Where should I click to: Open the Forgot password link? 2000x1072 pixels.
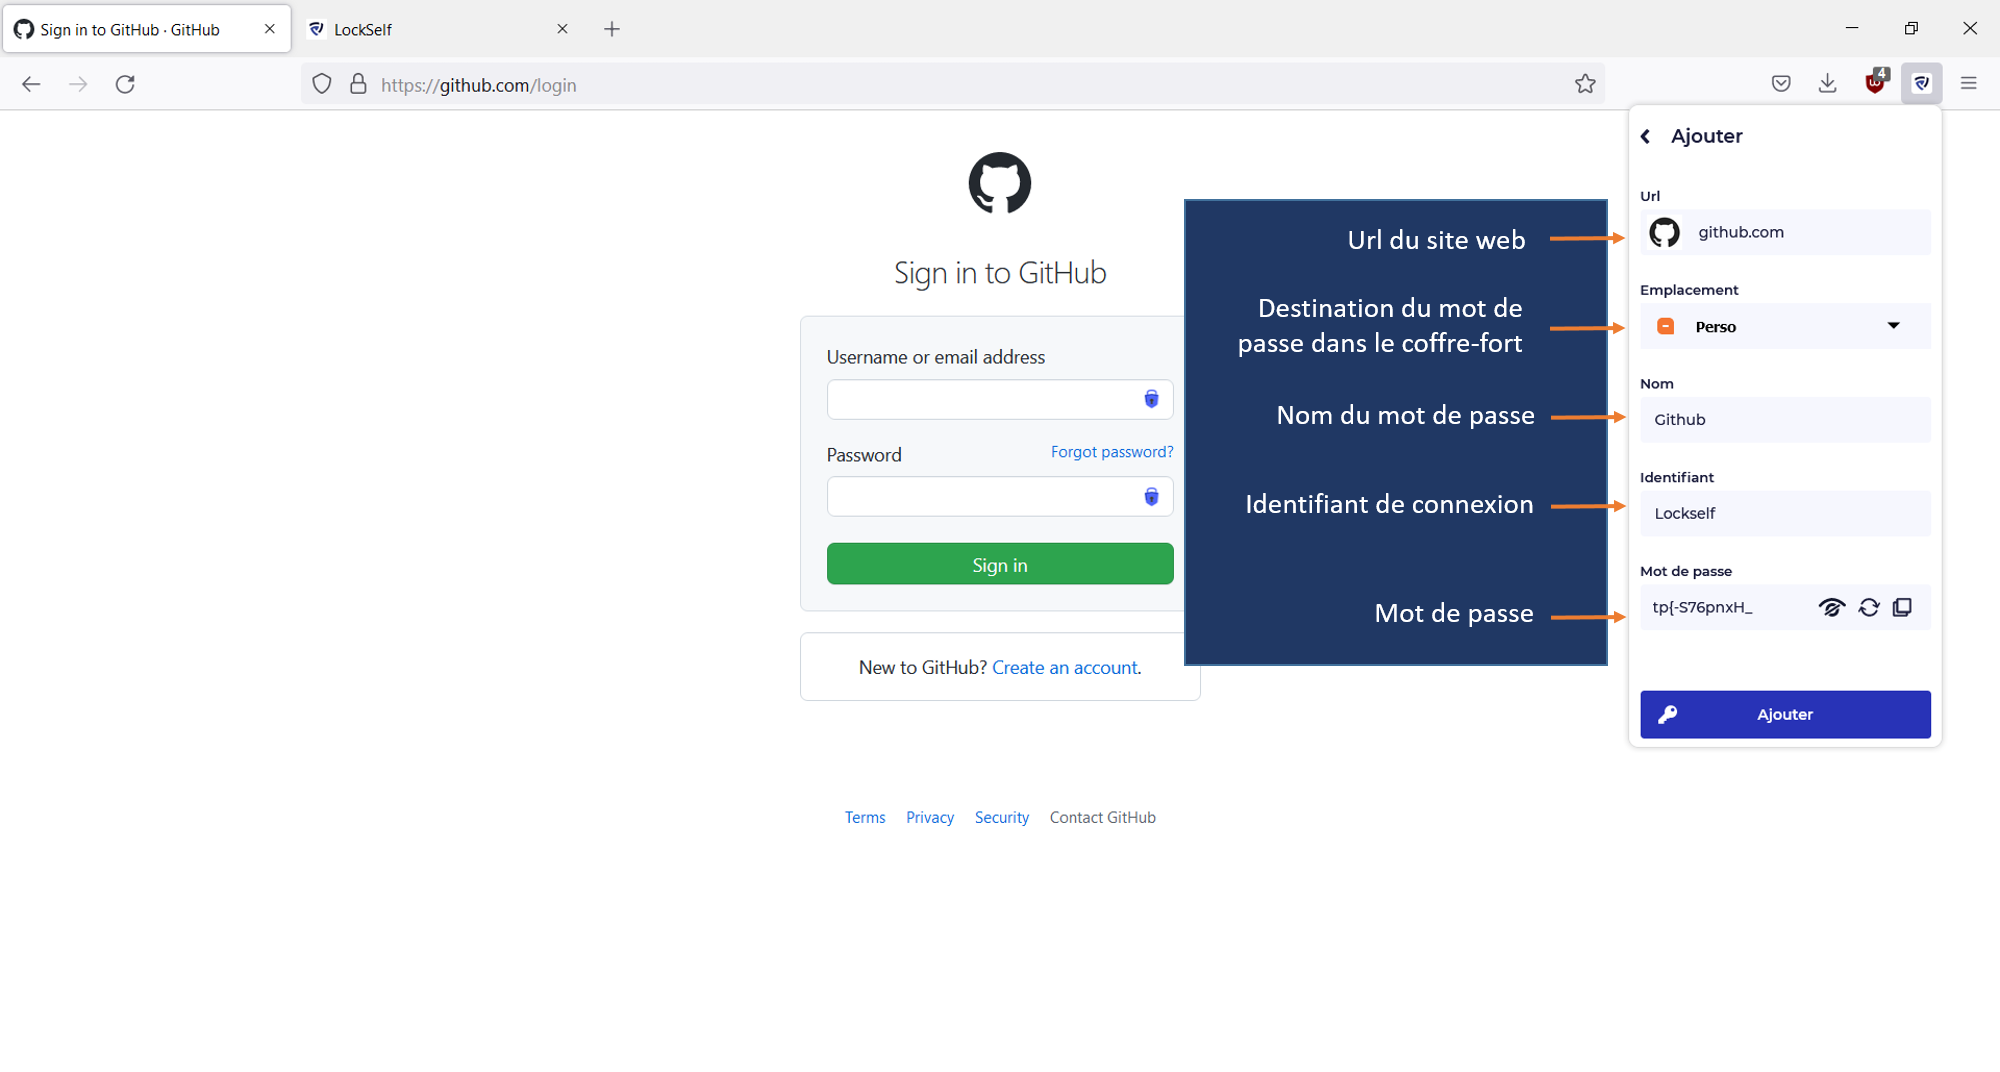(1112, 452)
